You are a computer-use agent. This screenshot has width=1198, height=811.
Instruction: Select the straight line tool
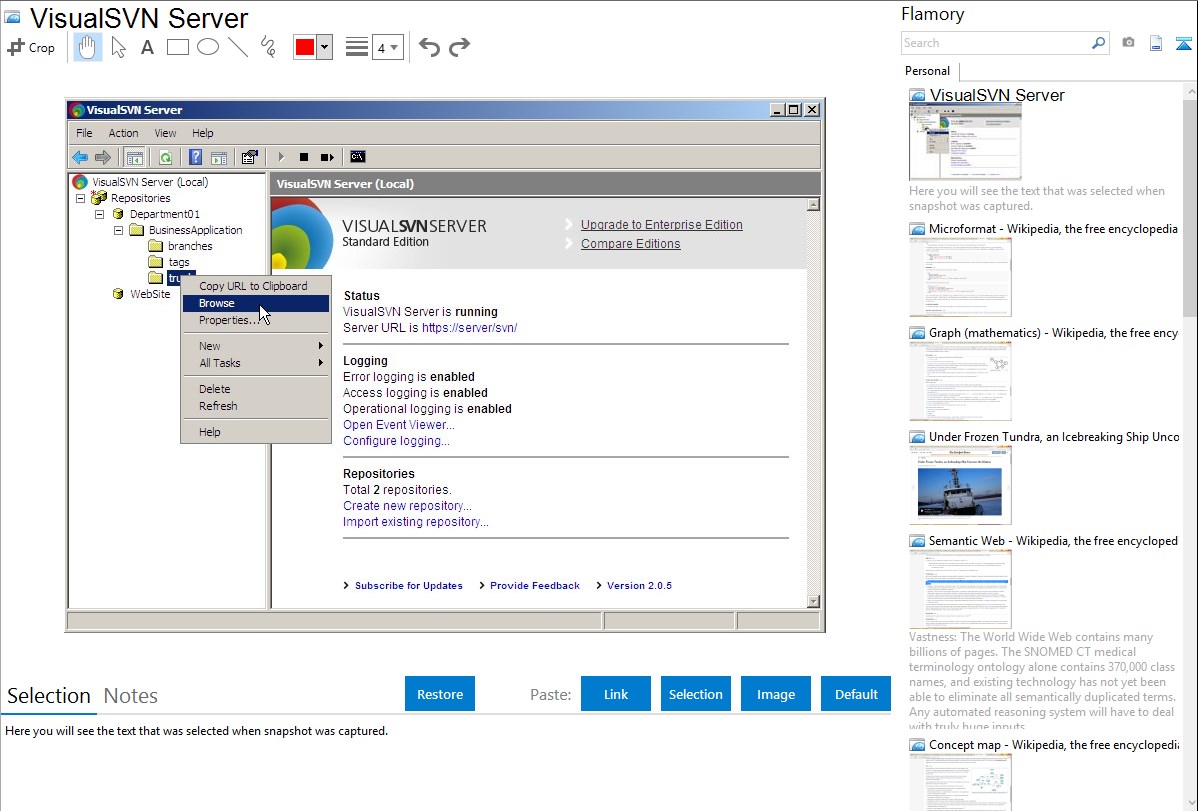click(238, 47)
